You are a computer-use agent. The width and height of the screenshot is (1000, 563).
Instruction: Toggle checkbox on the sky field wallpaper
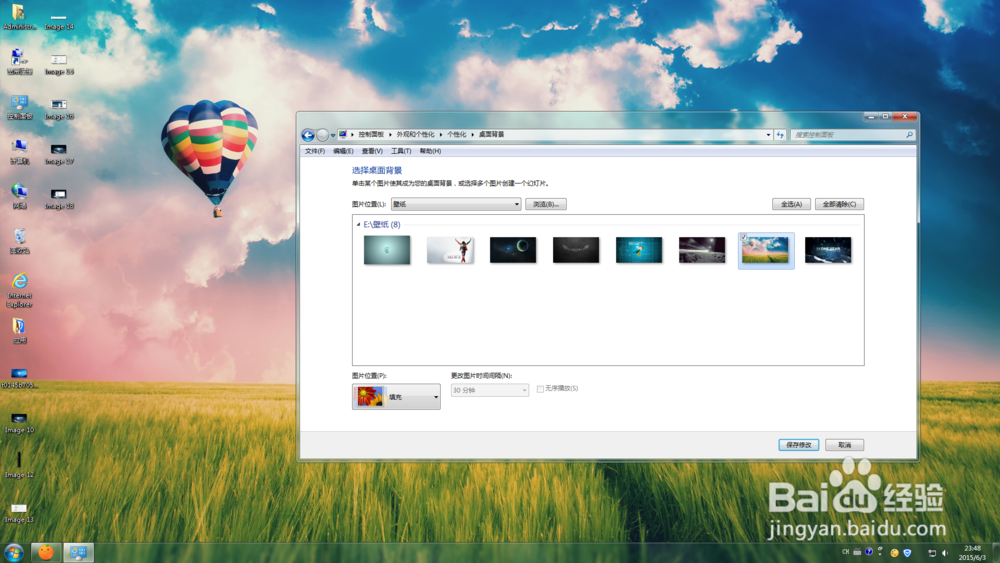click(x=744, y=237)
